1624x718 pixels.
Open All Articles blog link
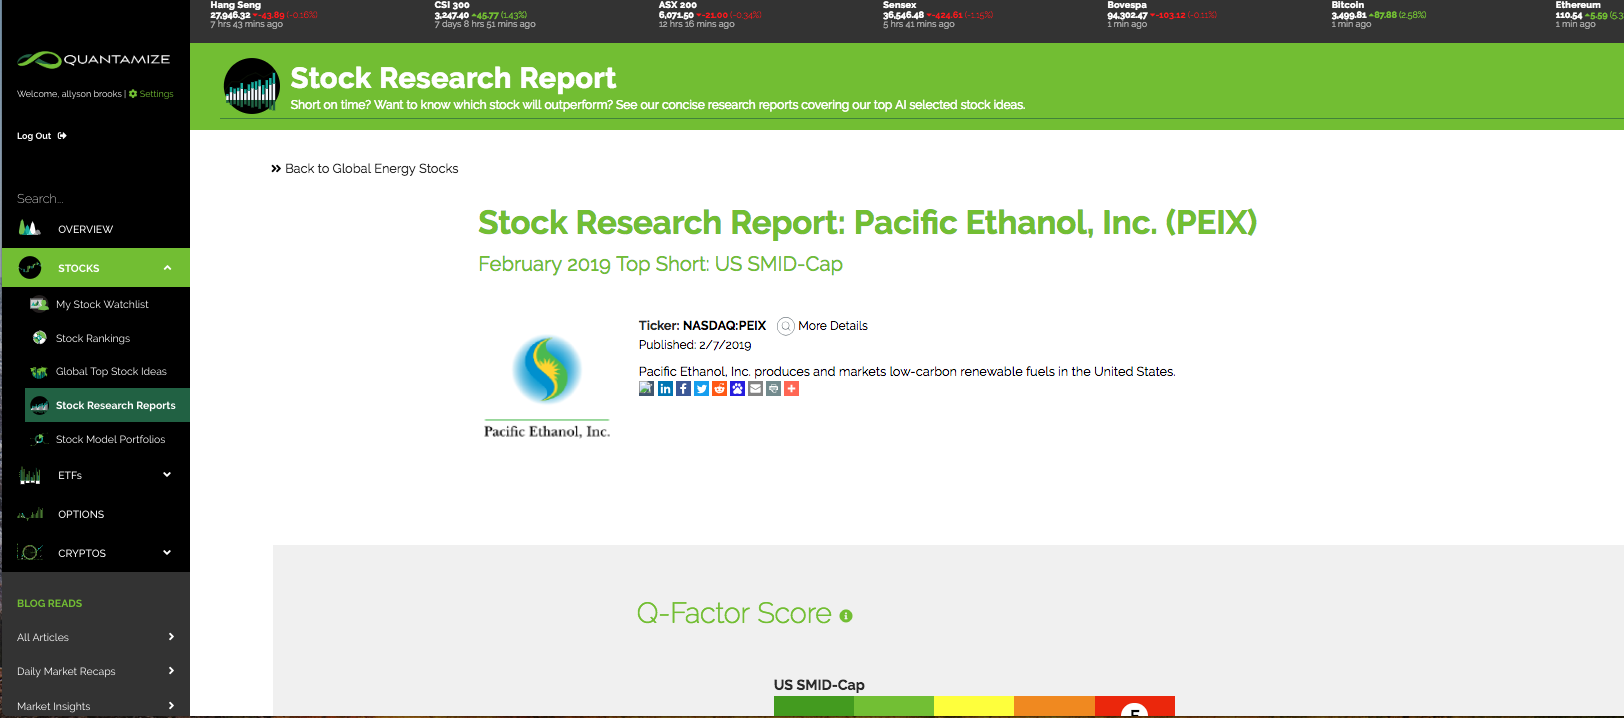pos(43,637)
